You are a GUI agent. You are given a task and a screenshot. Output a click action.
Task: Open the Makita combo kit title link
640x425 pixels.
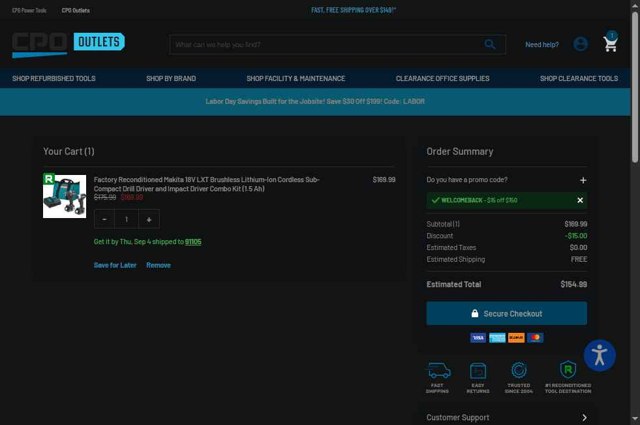tap(207, 184)
